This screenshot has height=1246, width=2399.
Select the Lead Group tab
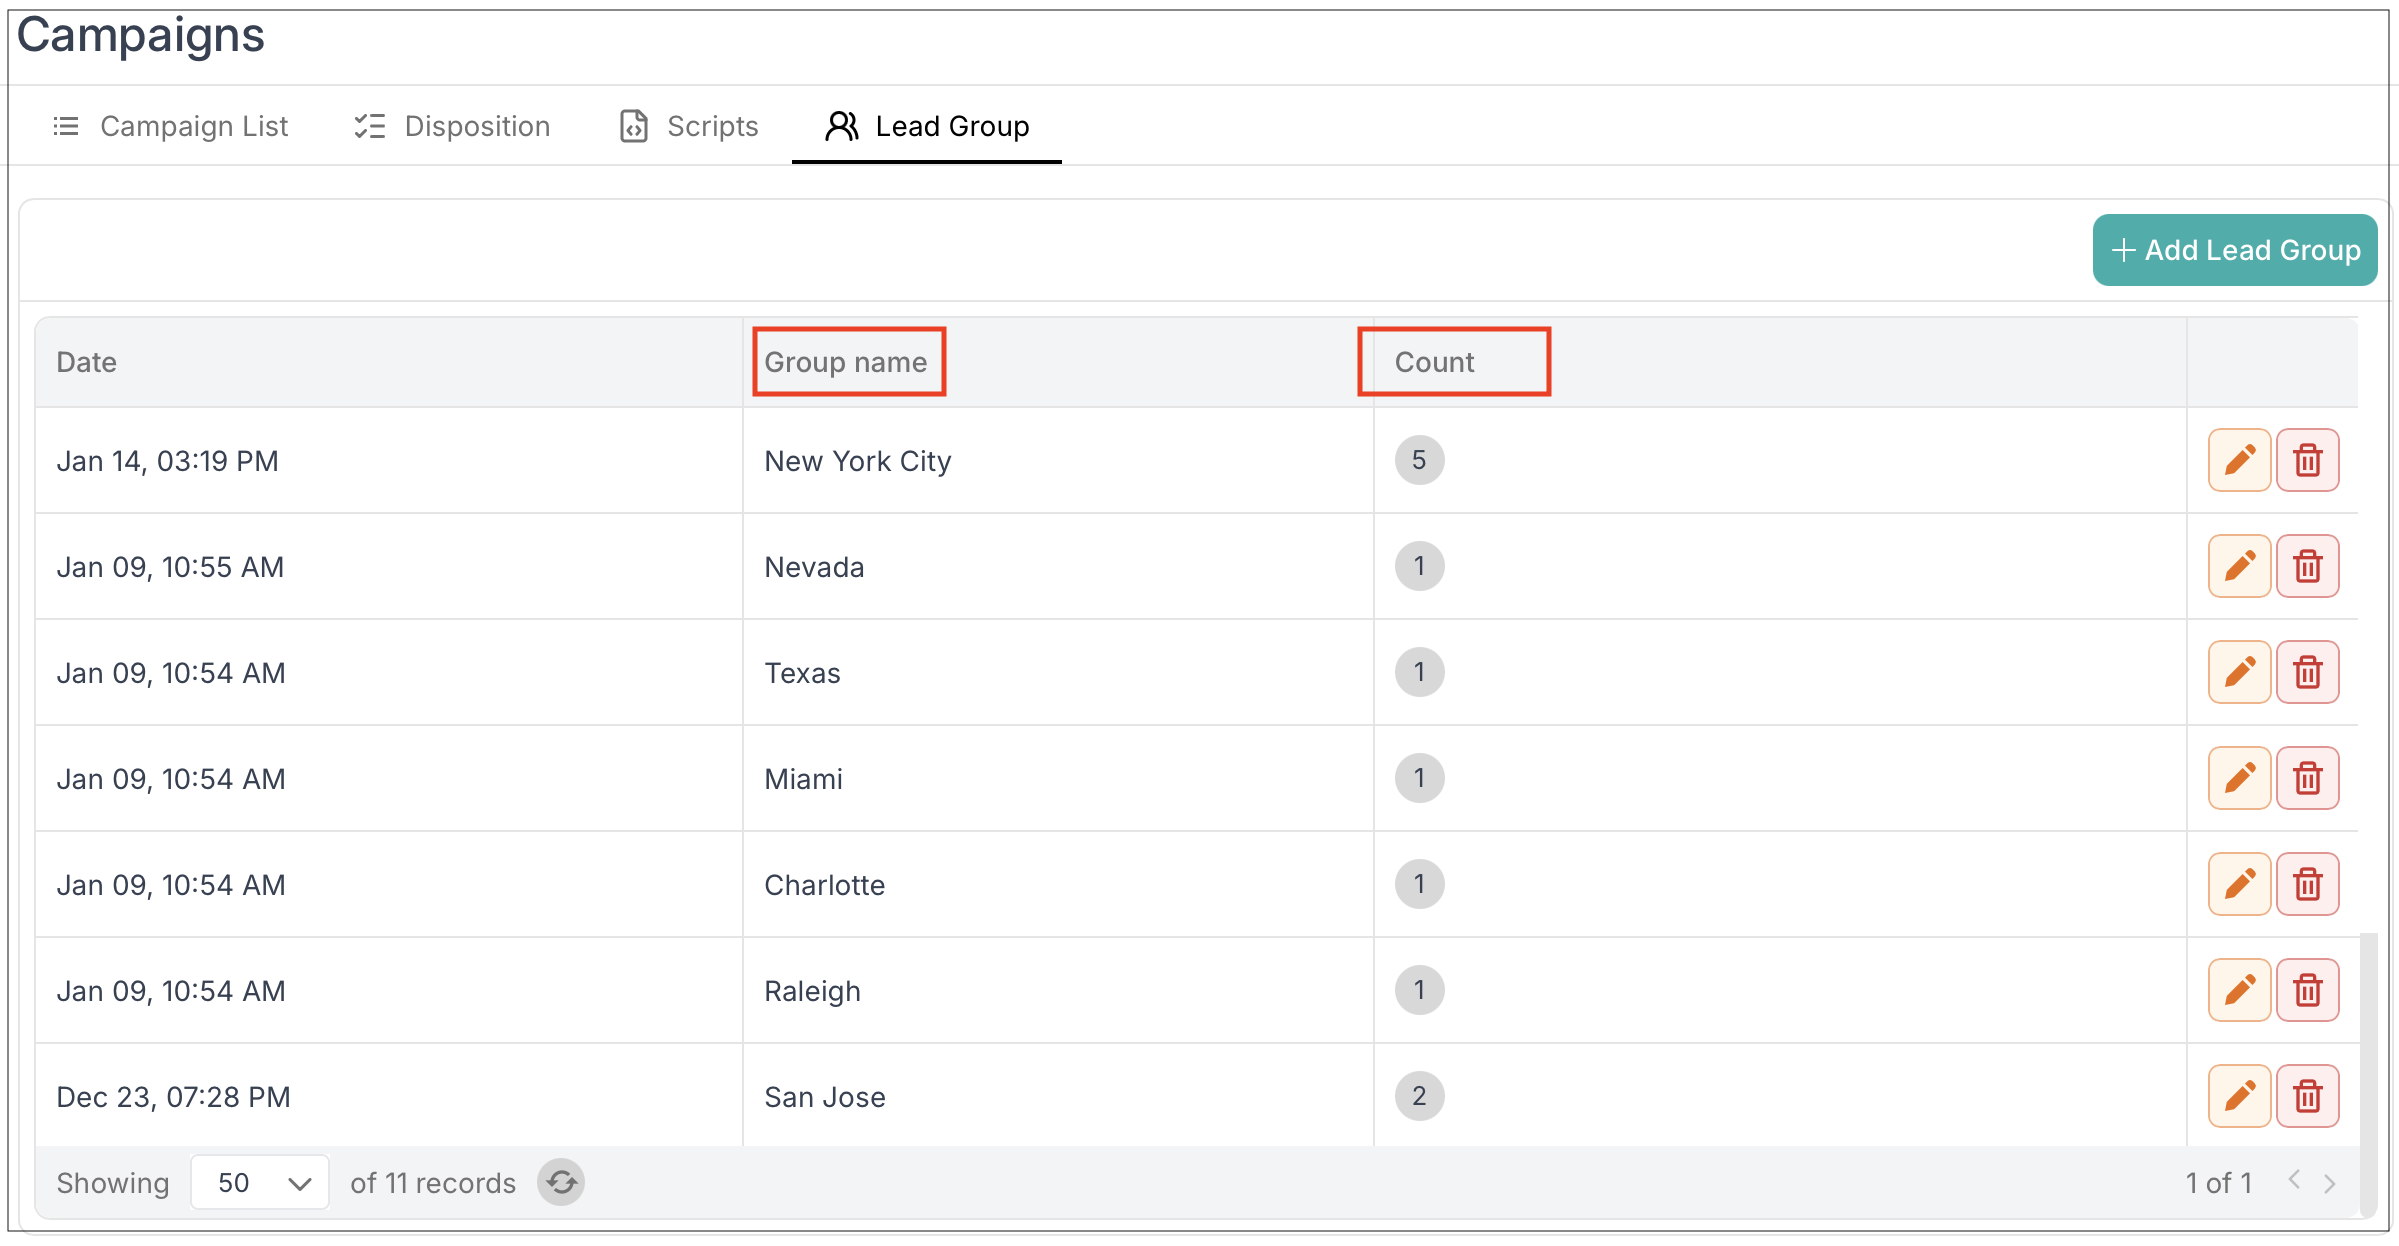(927, 126)
